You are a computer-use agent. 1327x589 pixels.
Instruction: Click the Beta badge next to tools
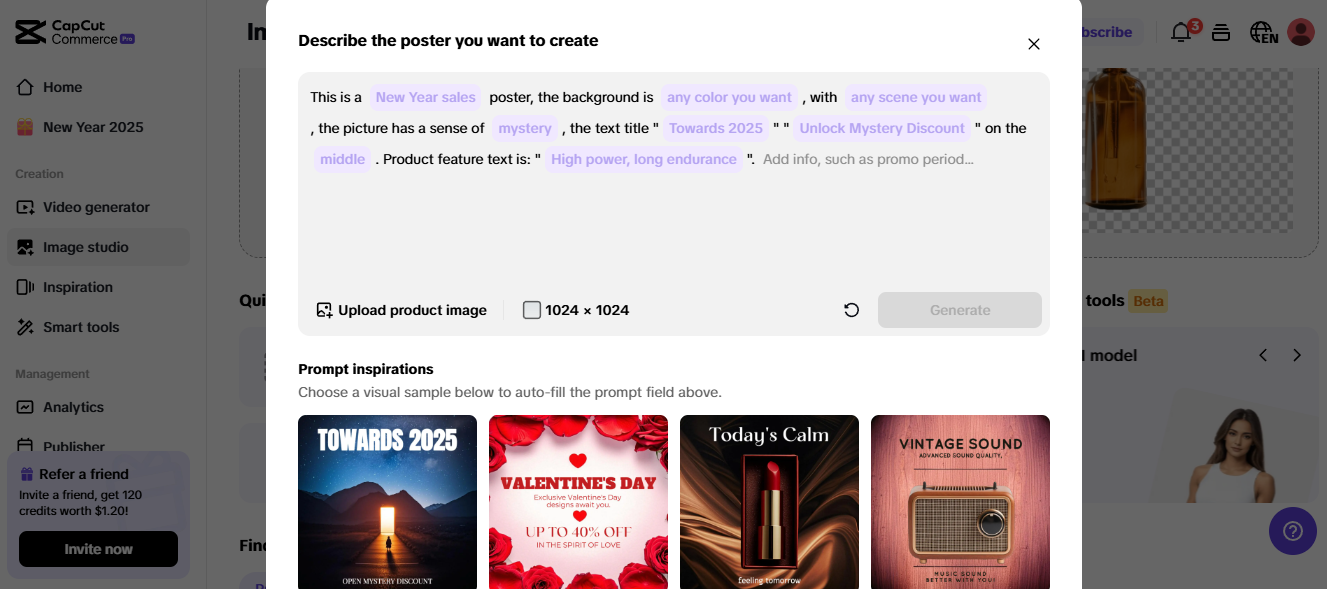[x=1148, y=300]
